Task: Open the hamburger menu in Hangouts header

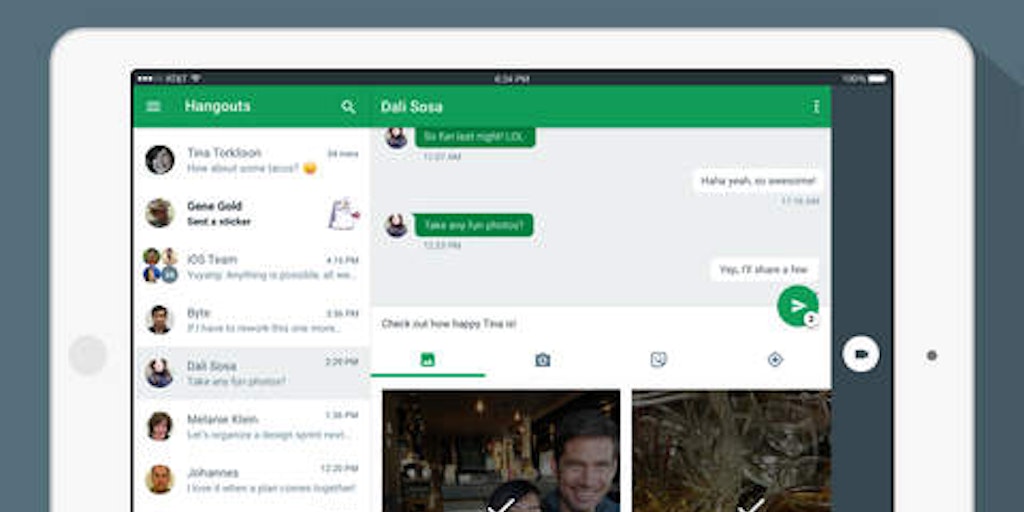Action: (x=153, y=106)
